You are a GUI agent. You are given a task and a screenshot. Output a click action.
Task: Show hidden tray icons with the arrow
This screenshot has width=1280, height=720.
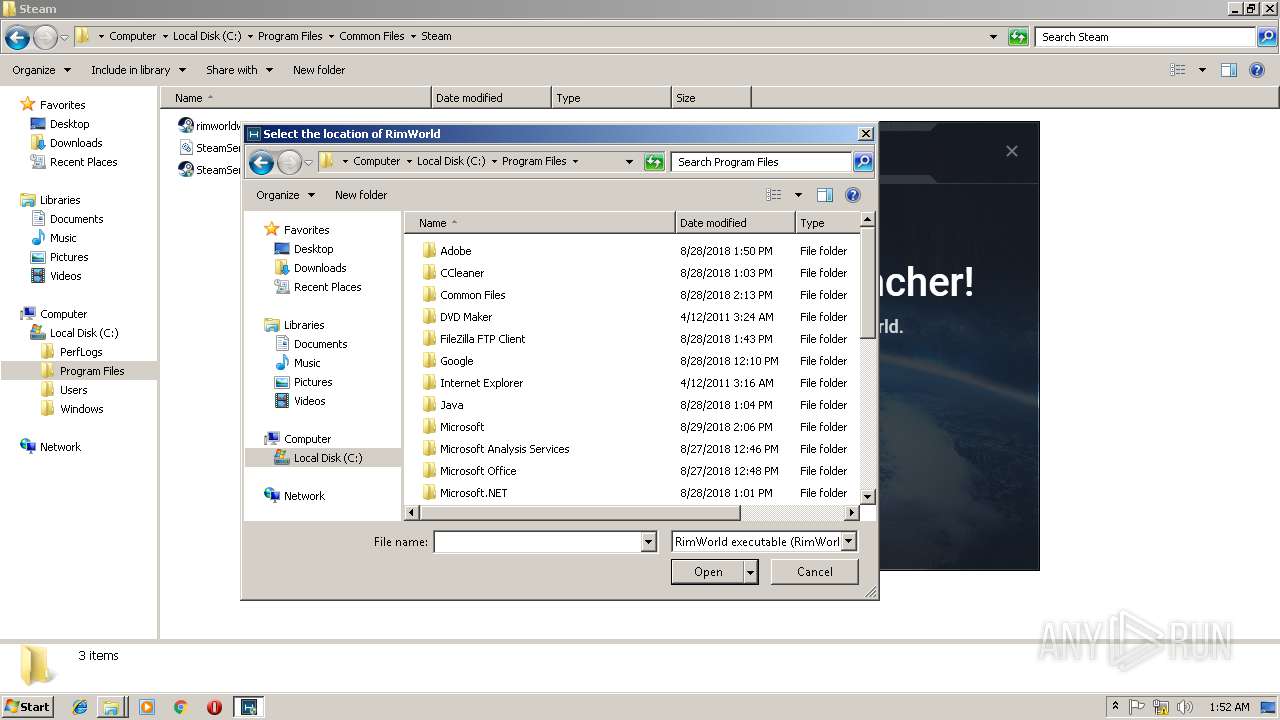[1115, 707]
